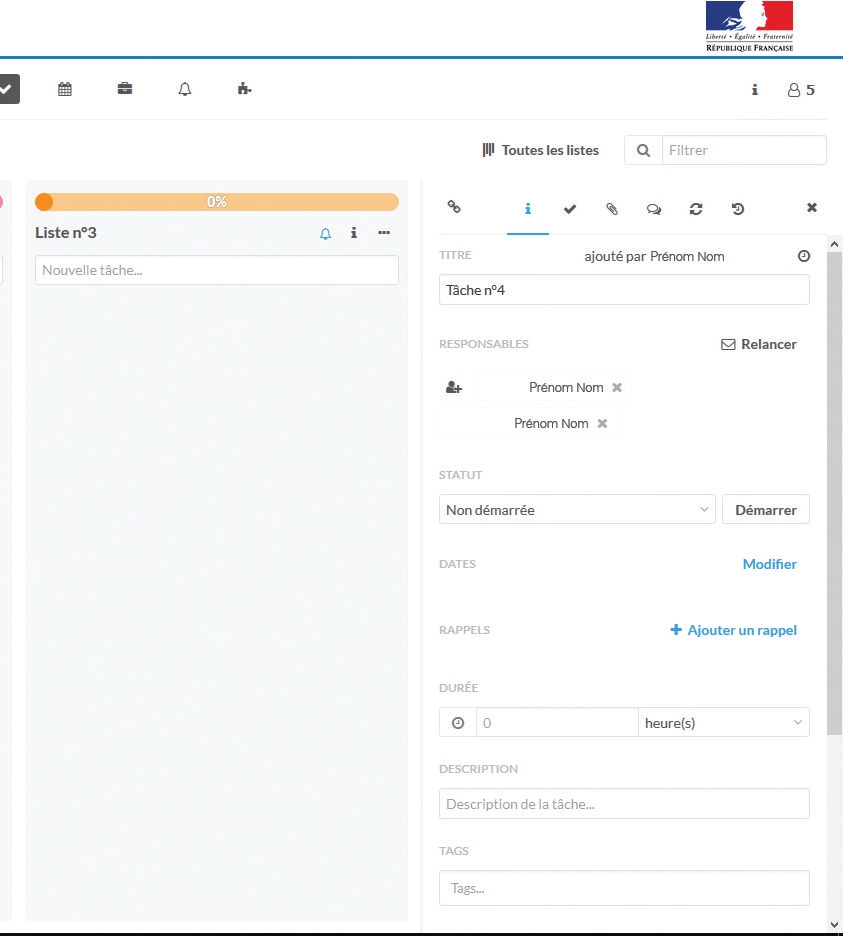Open the calendar view icon

(65, 89)
